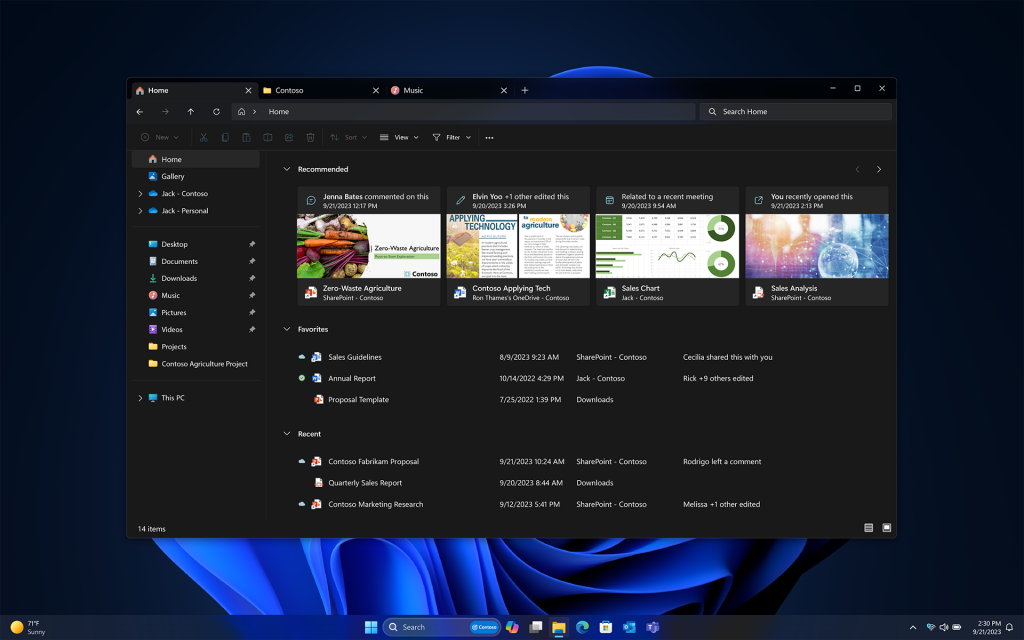This screenshot has height=640, width=1024.
Task: Expand This PC in the navigation pane
Action: tap(140, 397)
